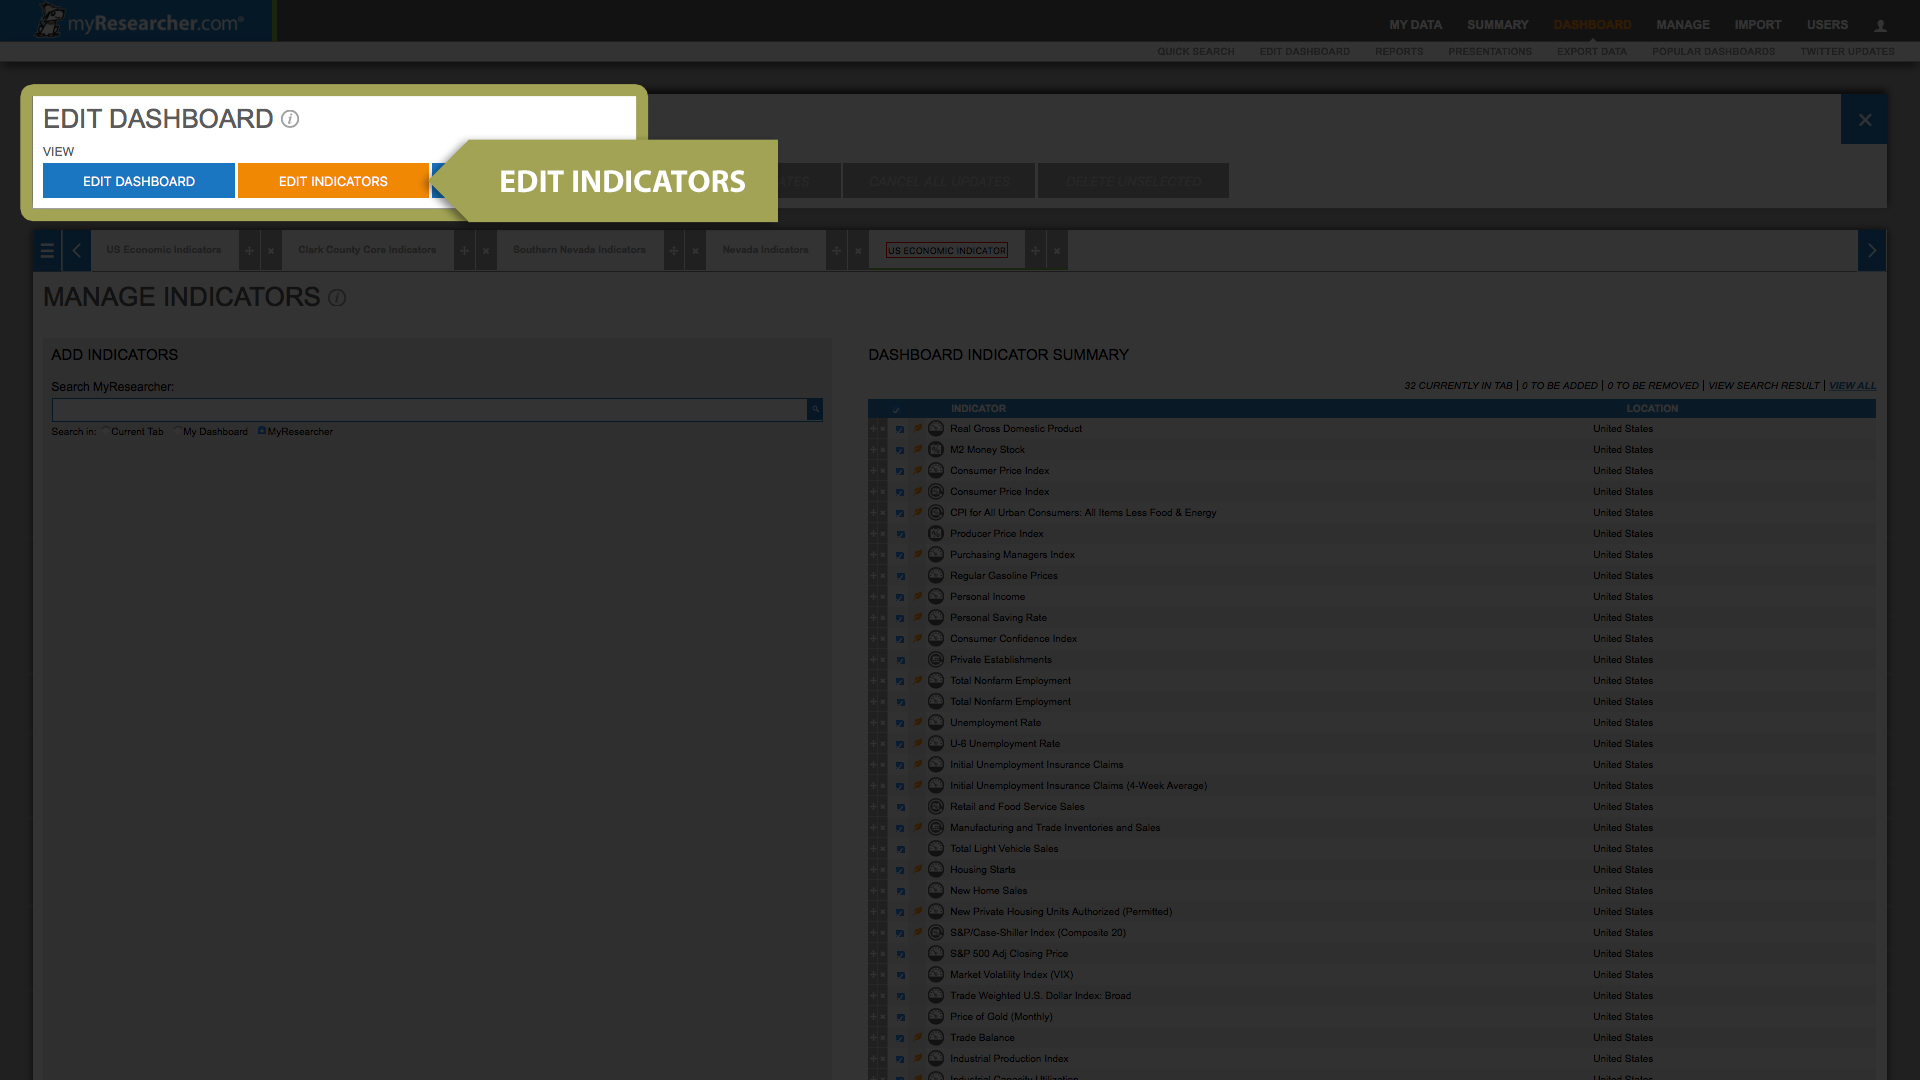Open the Edit Dashboard help info icon
1920x1080 pixels.
pyautogui.click(x=290, y=119)
